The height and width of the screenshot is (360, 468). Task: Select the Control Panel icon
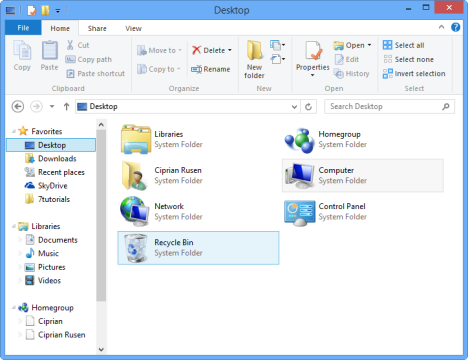coord(299,213)
